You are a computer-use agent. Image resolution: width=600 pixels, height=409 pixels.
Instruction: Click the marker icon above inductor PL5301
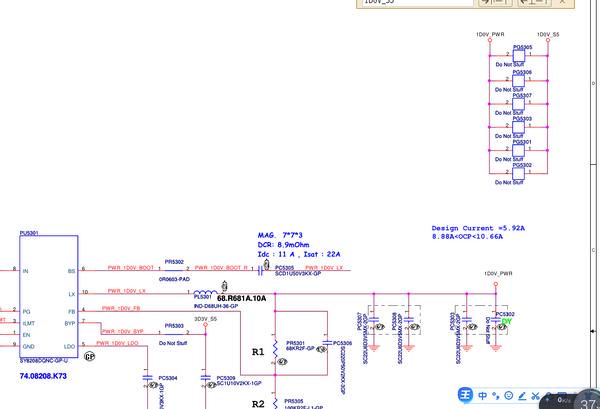pyautogui.click(x=225, y=286)
